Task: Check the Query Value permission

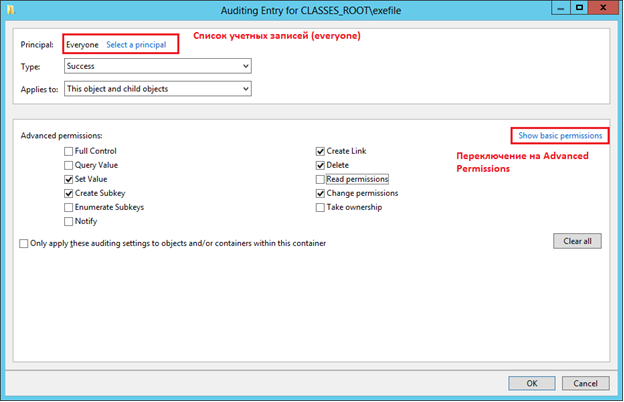Action: [68, 165]
